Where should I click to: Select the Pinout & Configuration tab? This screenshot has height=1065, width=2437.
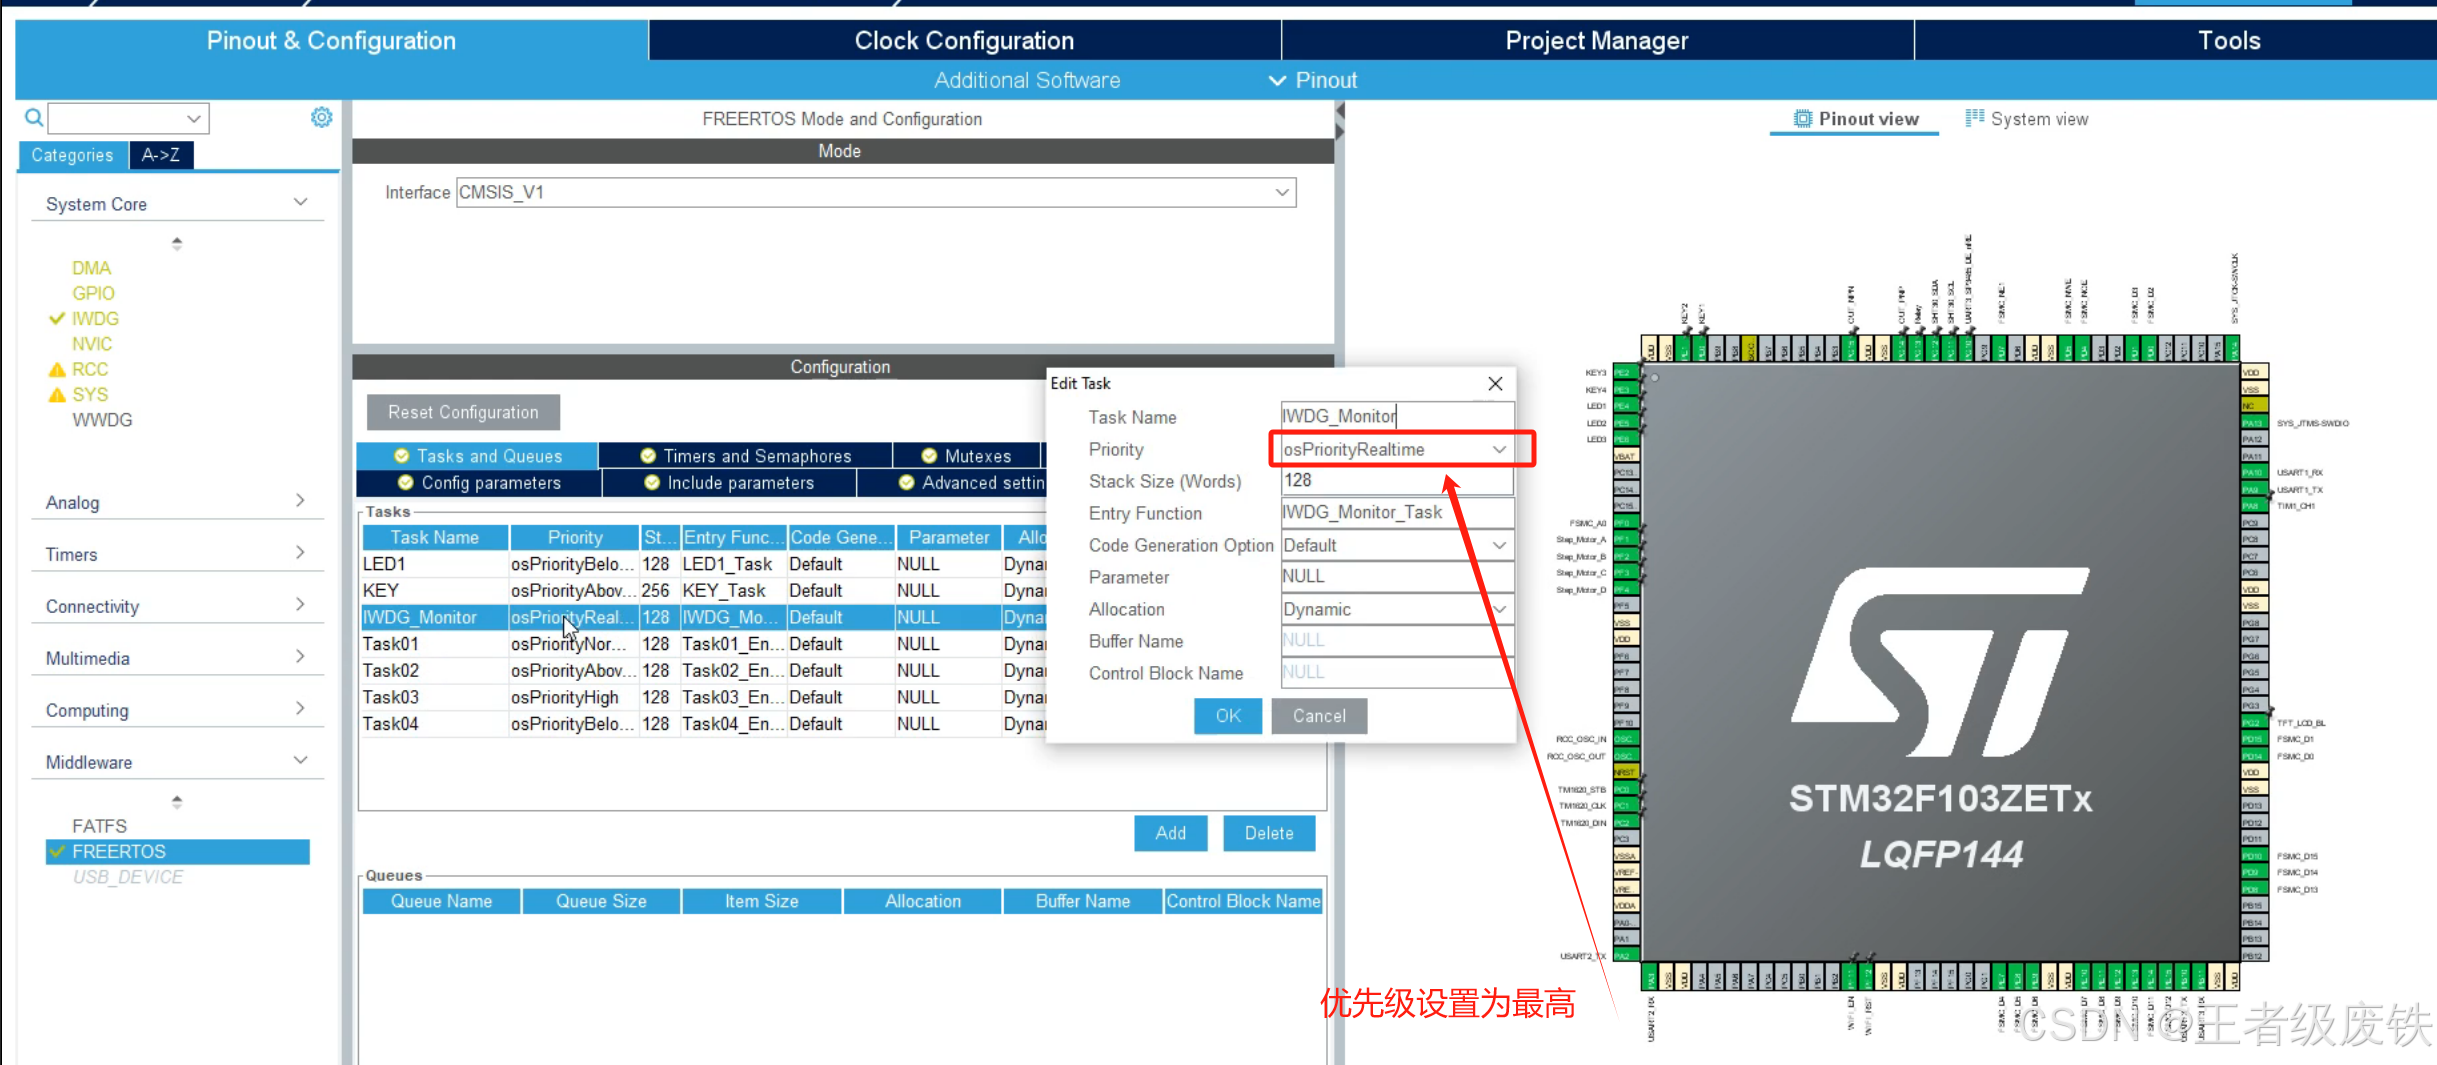click(x=331, y=40)
